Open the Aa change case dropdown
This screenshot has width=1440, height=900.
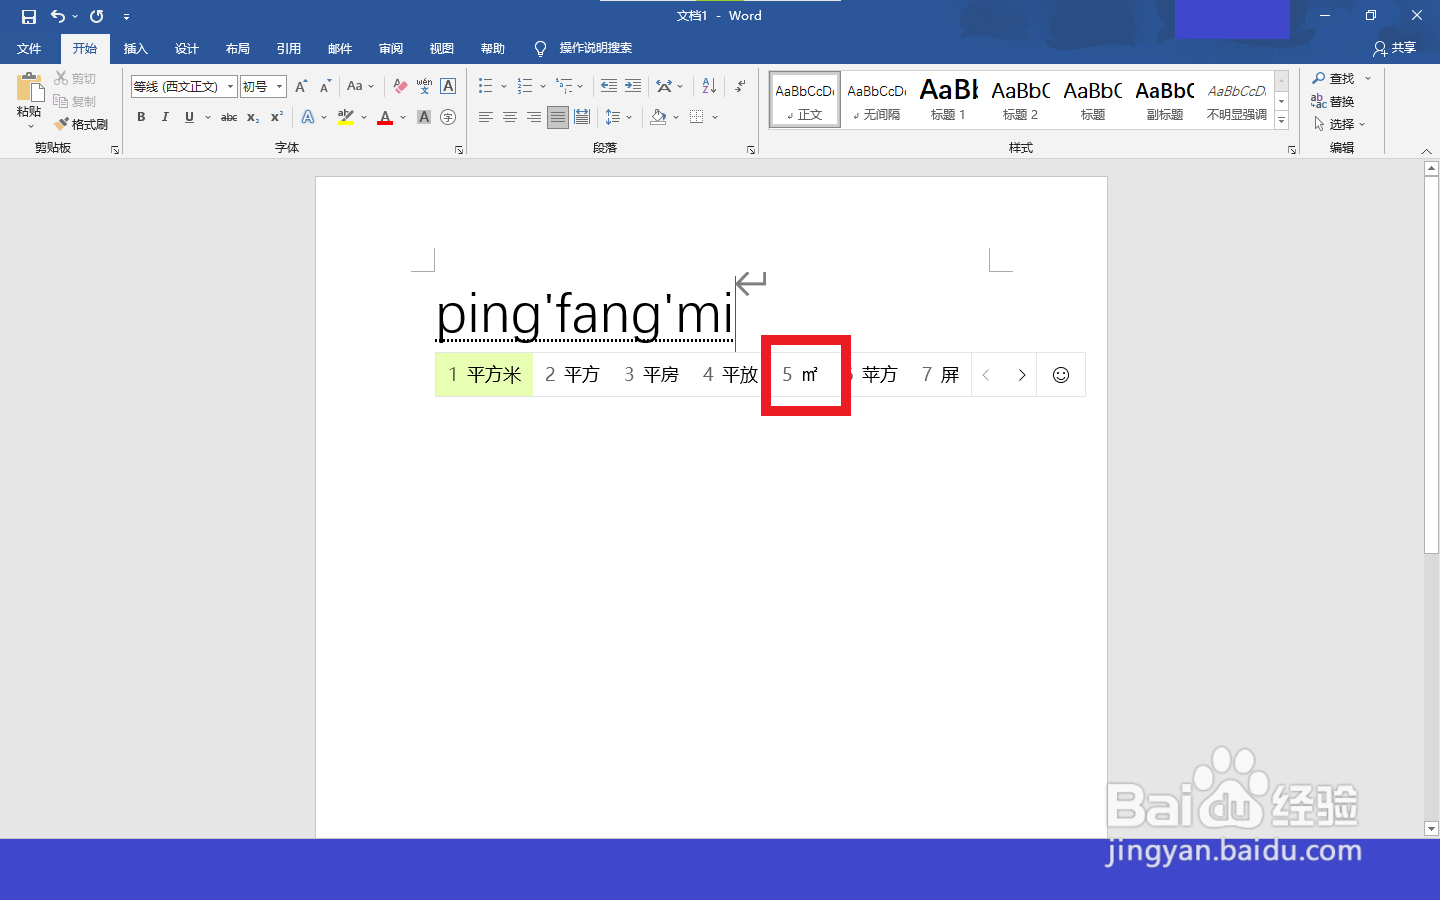[360, 87]
